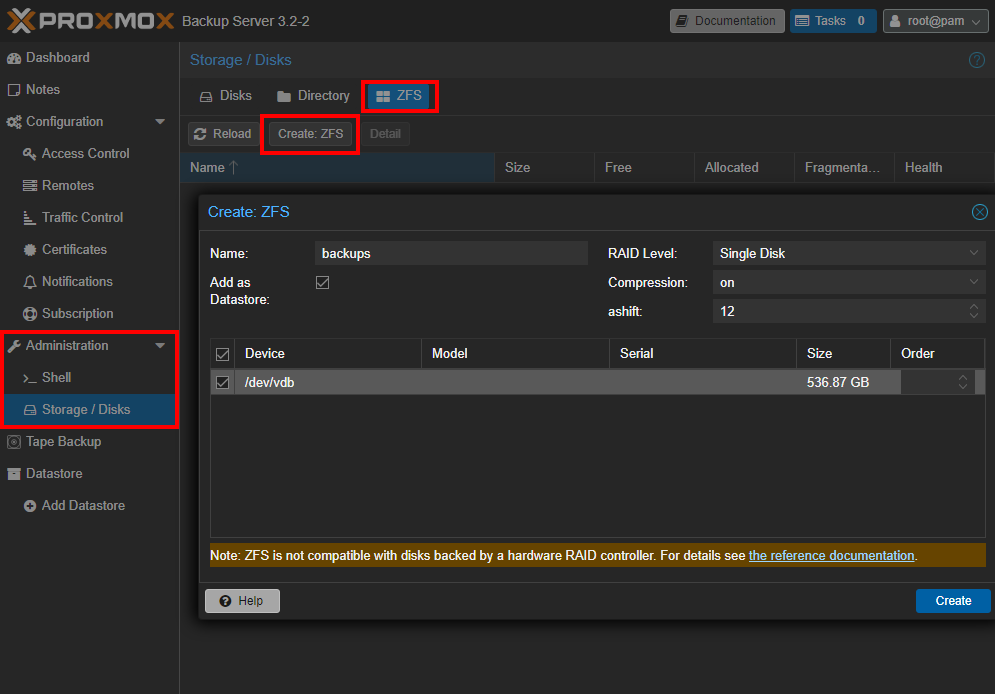Collapse the Administration section arrow
Image resolution: width=995 pixels, height=694 pixels.
pyautogui.click(x=160, y=346)
